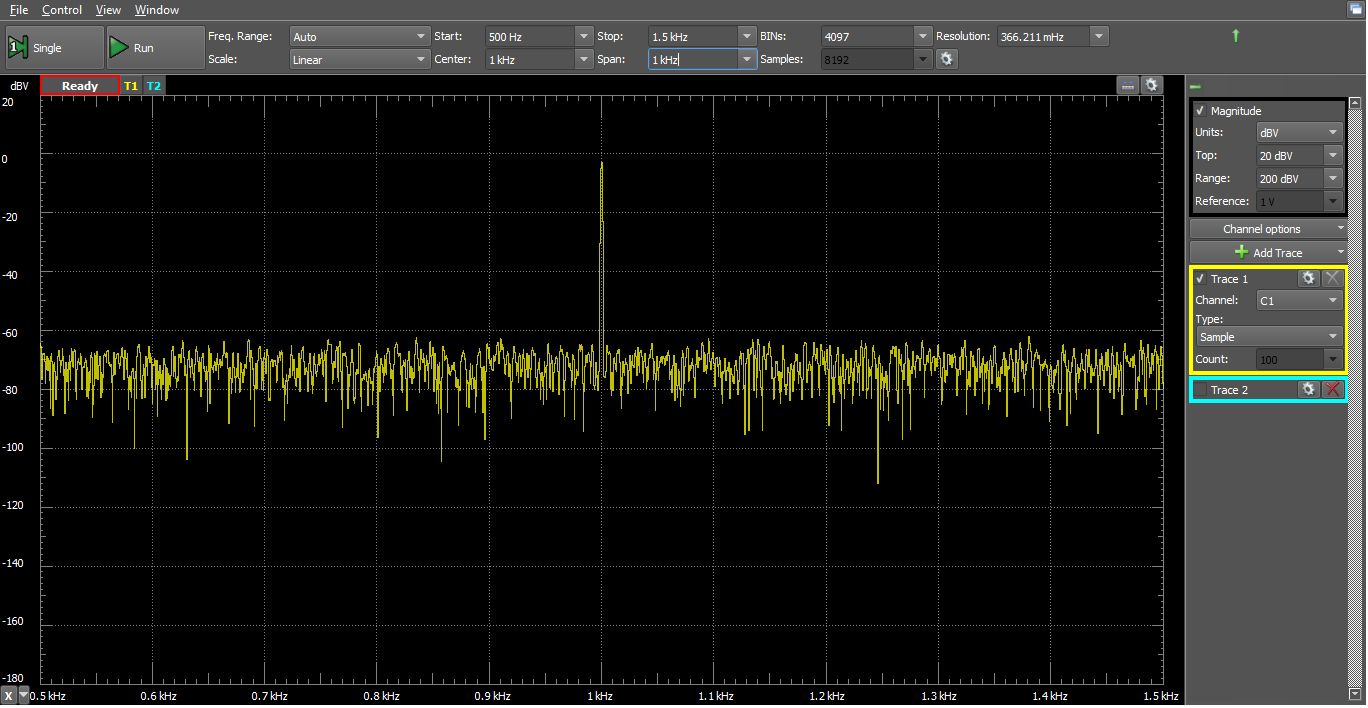The image size is (1368, 708).
Task: Click the green up arrow in toolbar
Action: click(1235, 36)
